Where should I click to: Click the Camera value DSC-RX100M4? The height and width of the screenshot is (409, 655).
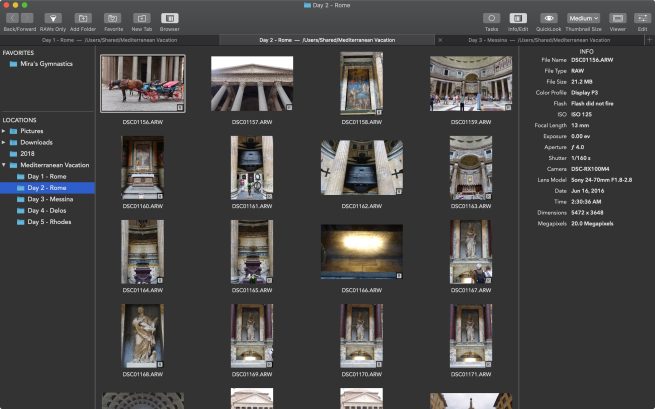[590, 169]
